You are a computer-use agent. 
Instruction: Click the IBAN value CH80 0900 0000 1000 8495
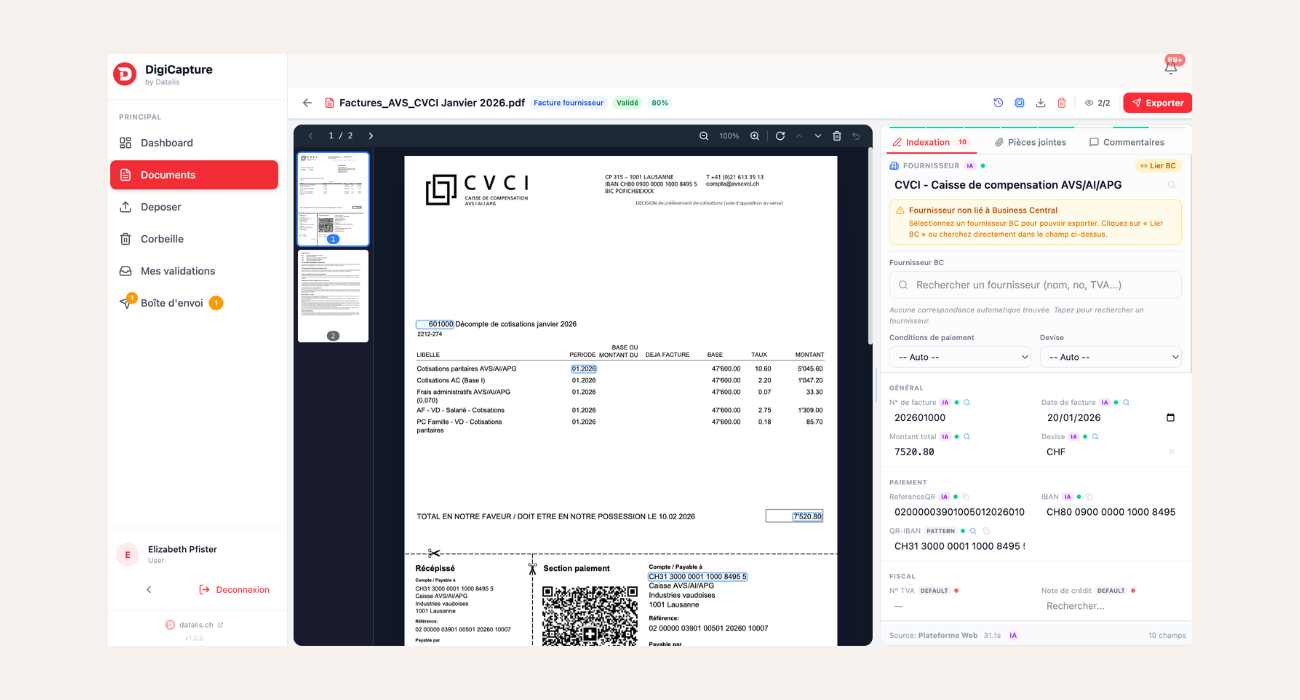tap(1110, 512)
